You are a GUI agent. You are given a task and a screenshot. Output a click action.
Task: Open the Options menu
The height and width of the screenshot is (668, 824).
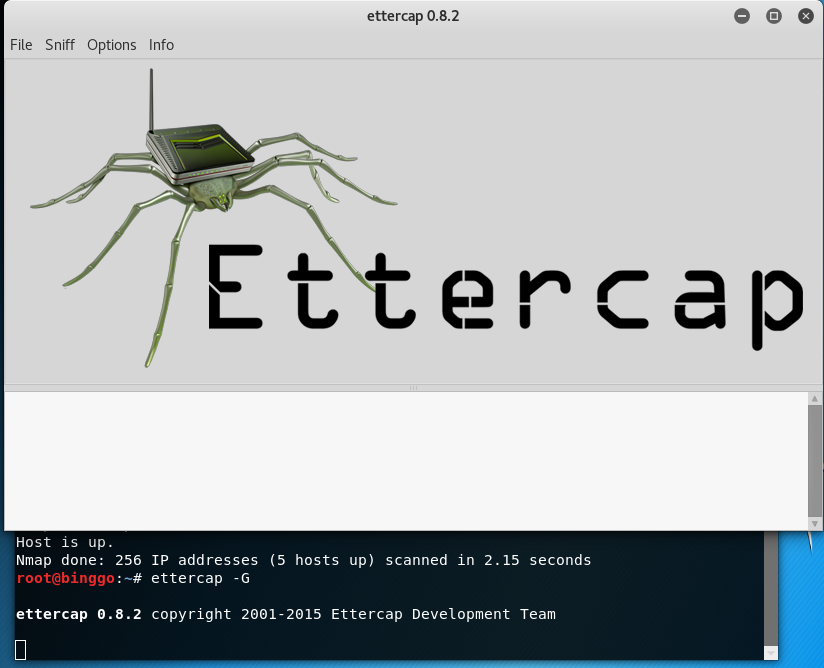(x=111, y=45)
